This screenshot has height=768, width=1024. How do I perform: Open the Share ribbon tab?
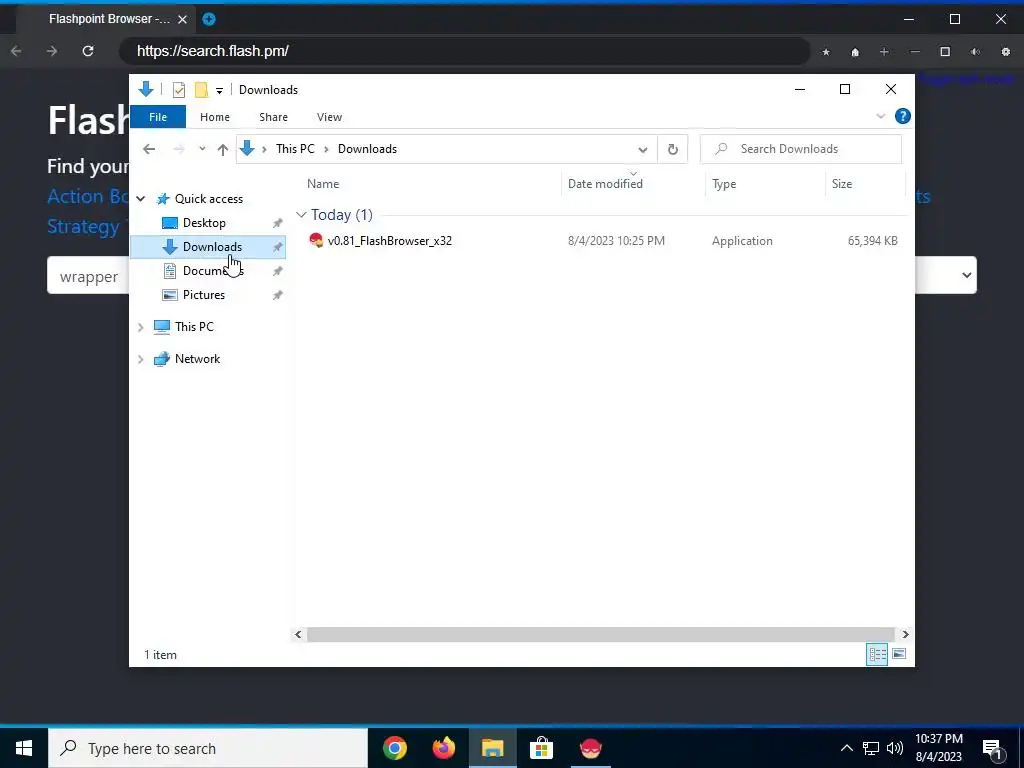coord(273,117)
